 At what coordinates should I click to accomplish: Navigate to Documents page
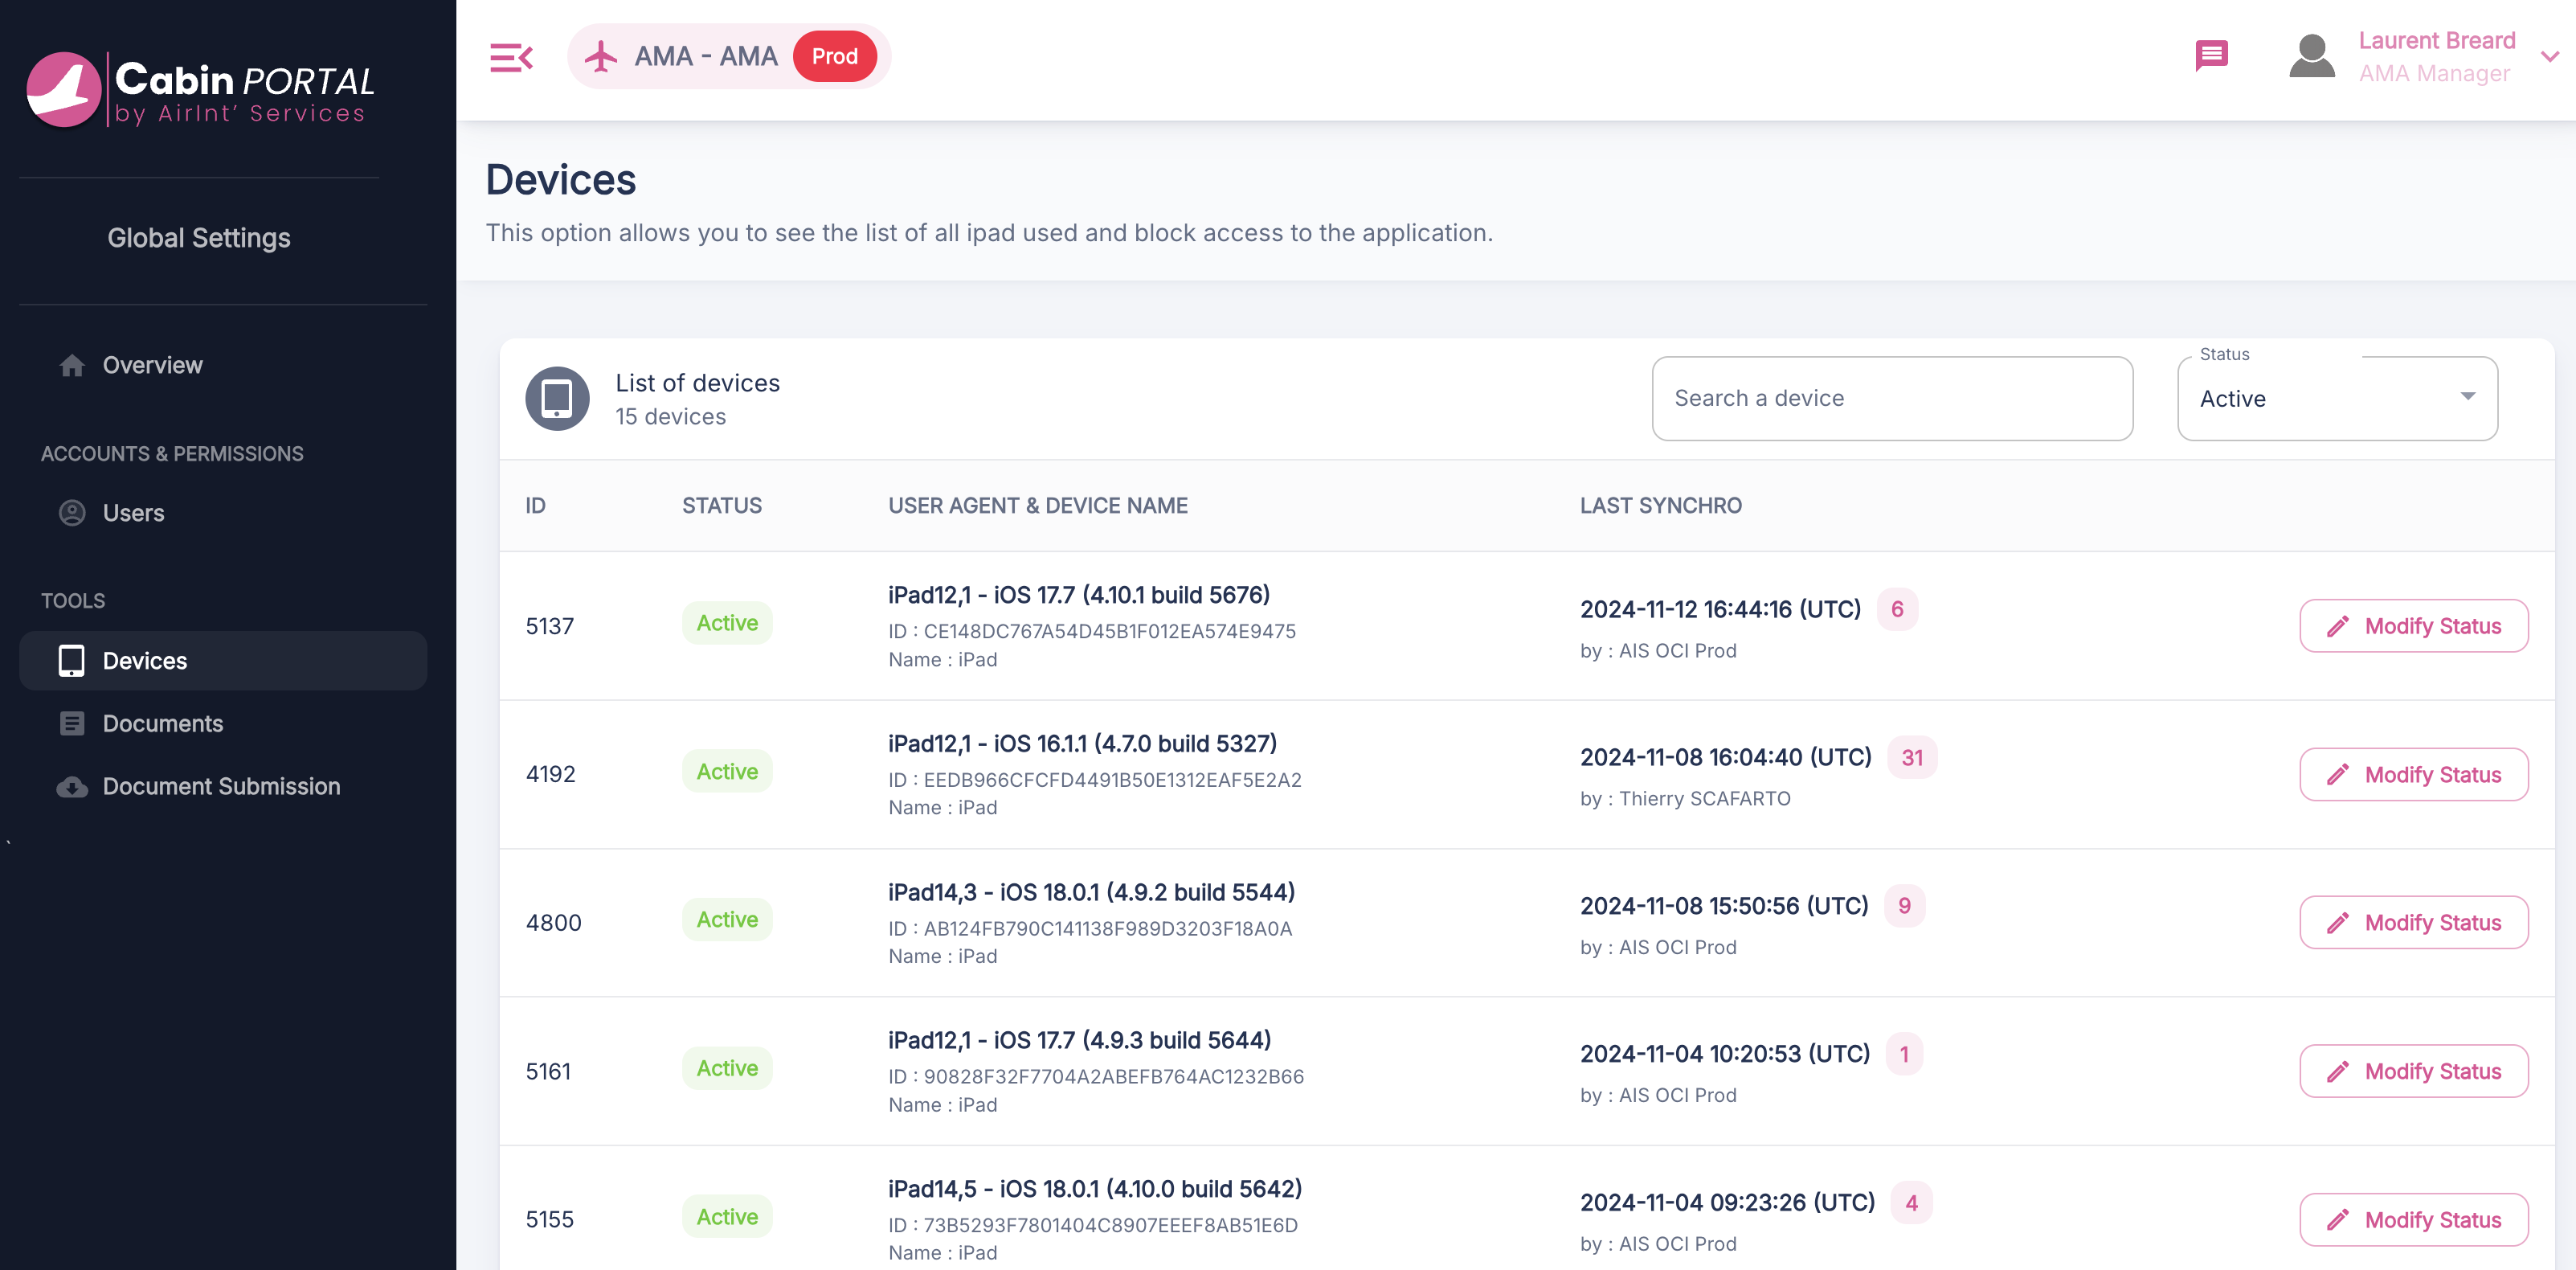[162, 723]
